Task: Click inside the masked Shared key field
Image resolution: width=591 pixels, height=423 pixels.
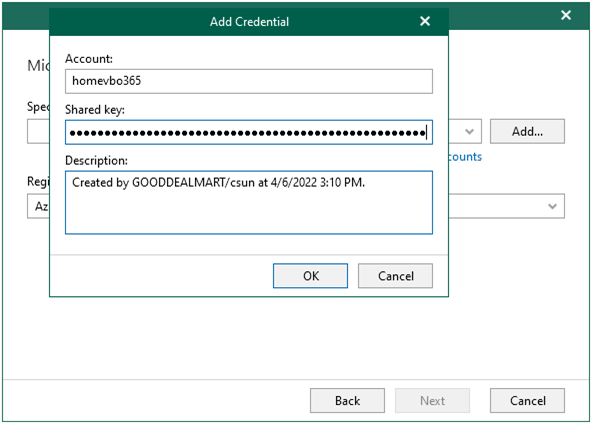Action: point(249,132)
